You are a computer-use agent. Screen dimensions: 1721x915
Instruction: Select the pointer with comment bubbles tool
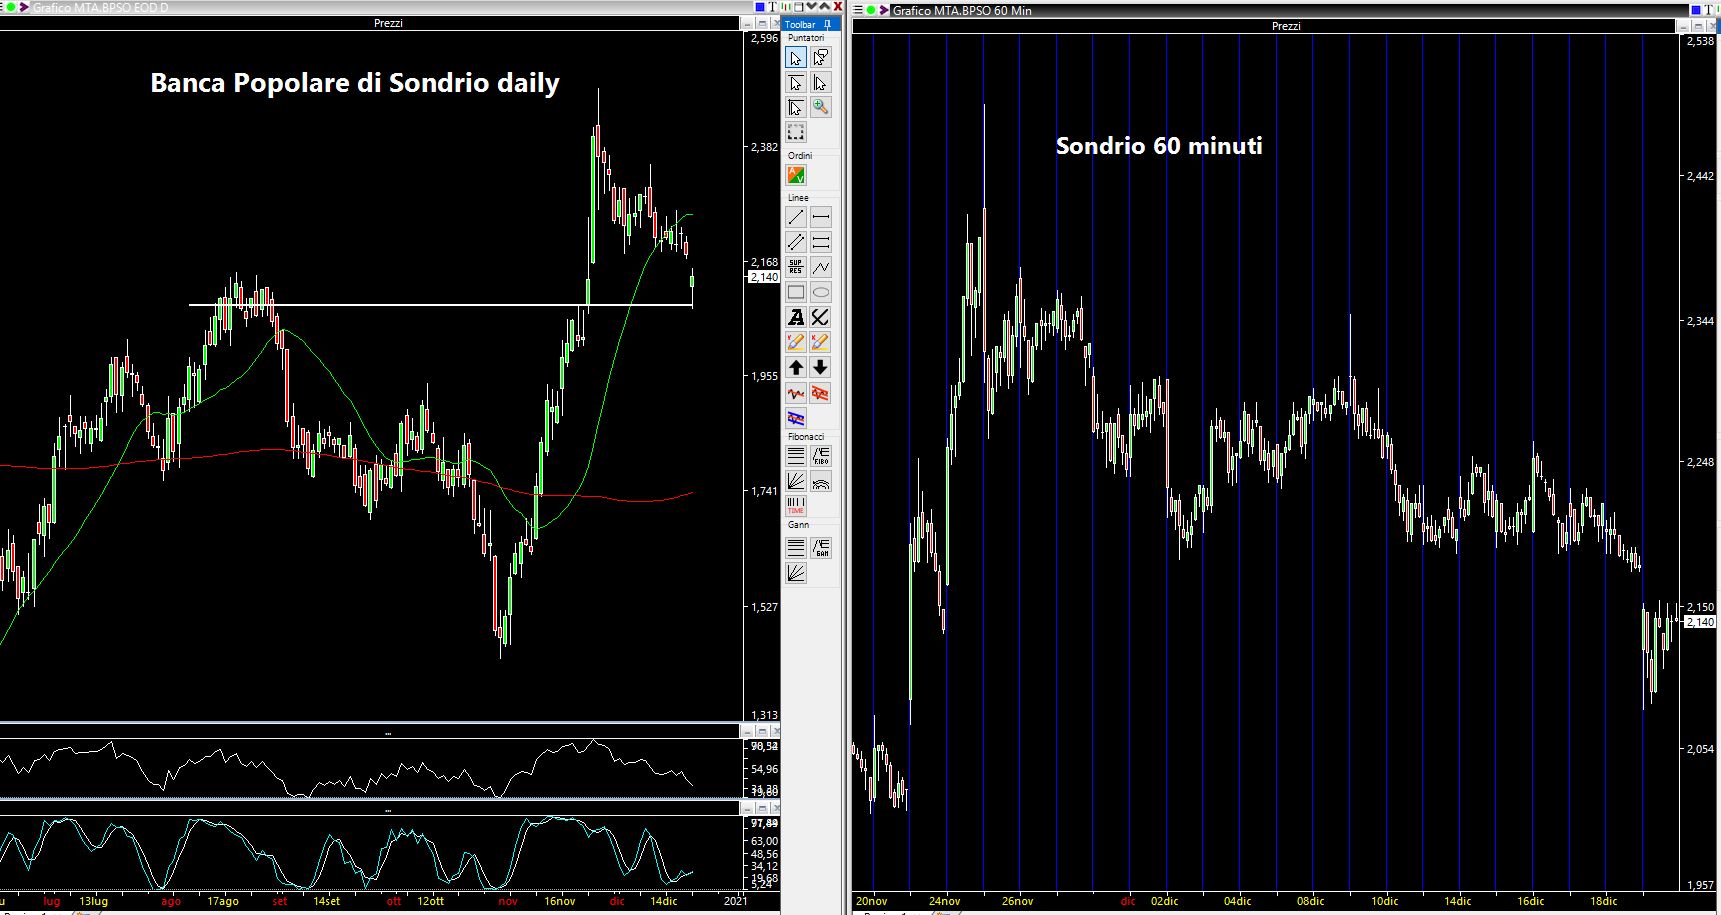pos(821,58)
